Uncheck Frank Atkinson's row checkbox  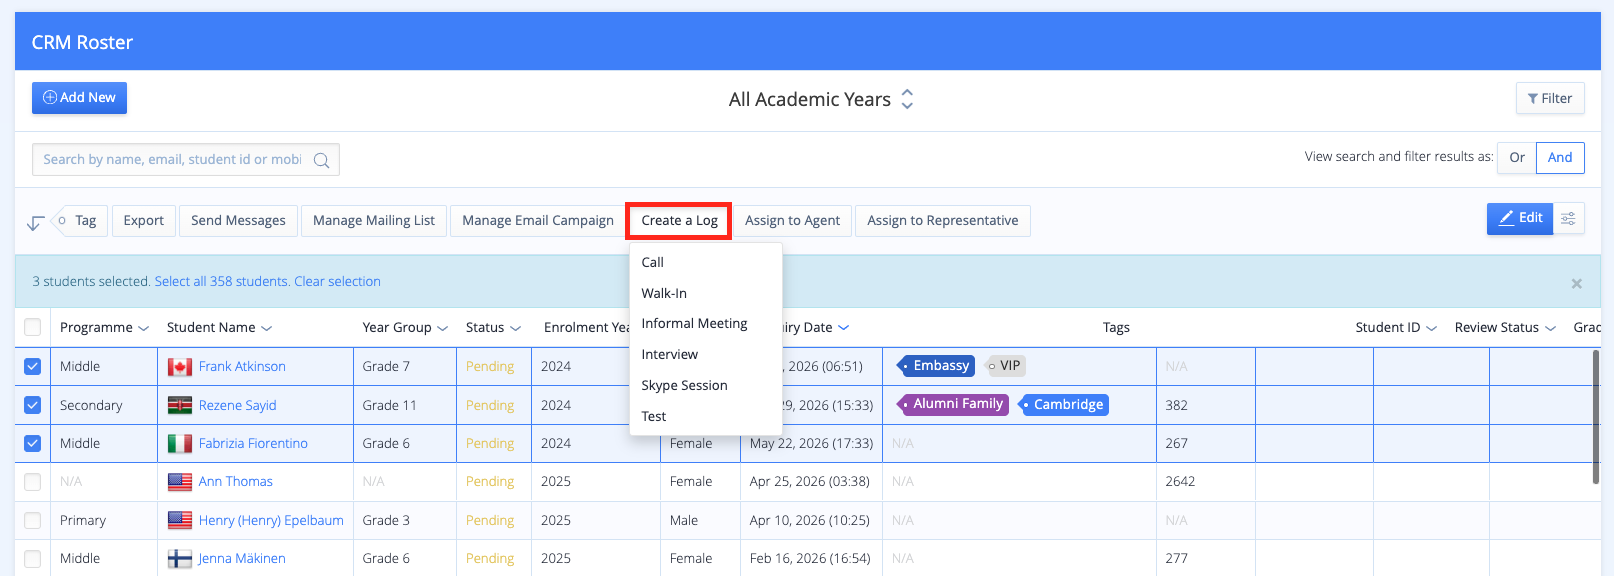[x=33, y=367]
